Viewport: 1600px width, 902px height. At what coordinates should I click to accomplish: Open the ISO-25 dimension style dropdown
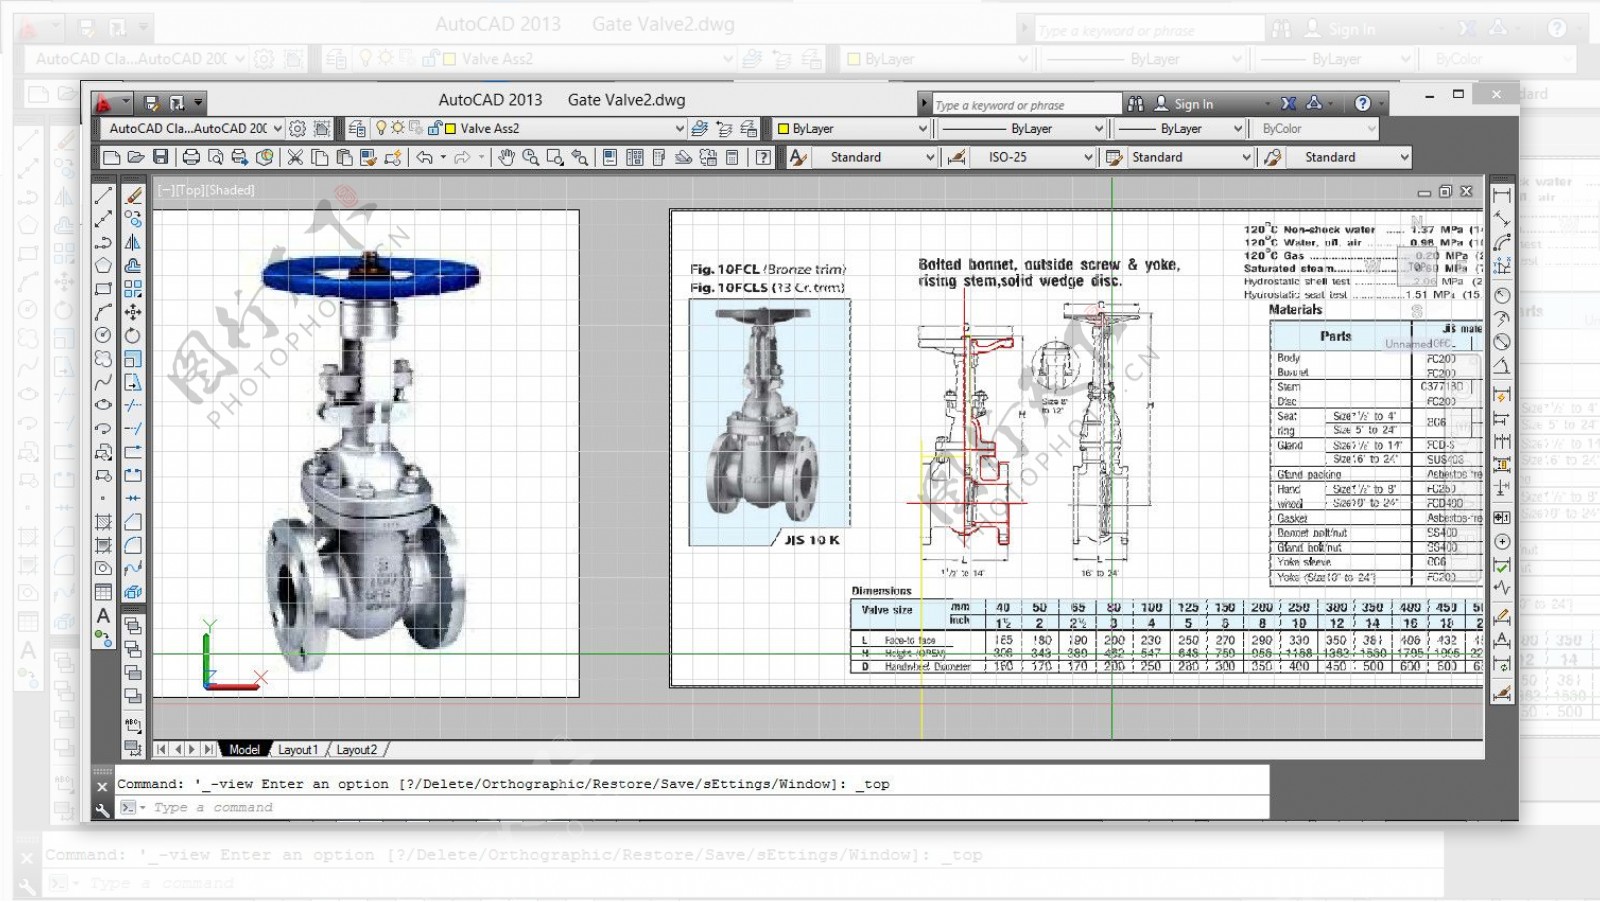[1088, 157]
